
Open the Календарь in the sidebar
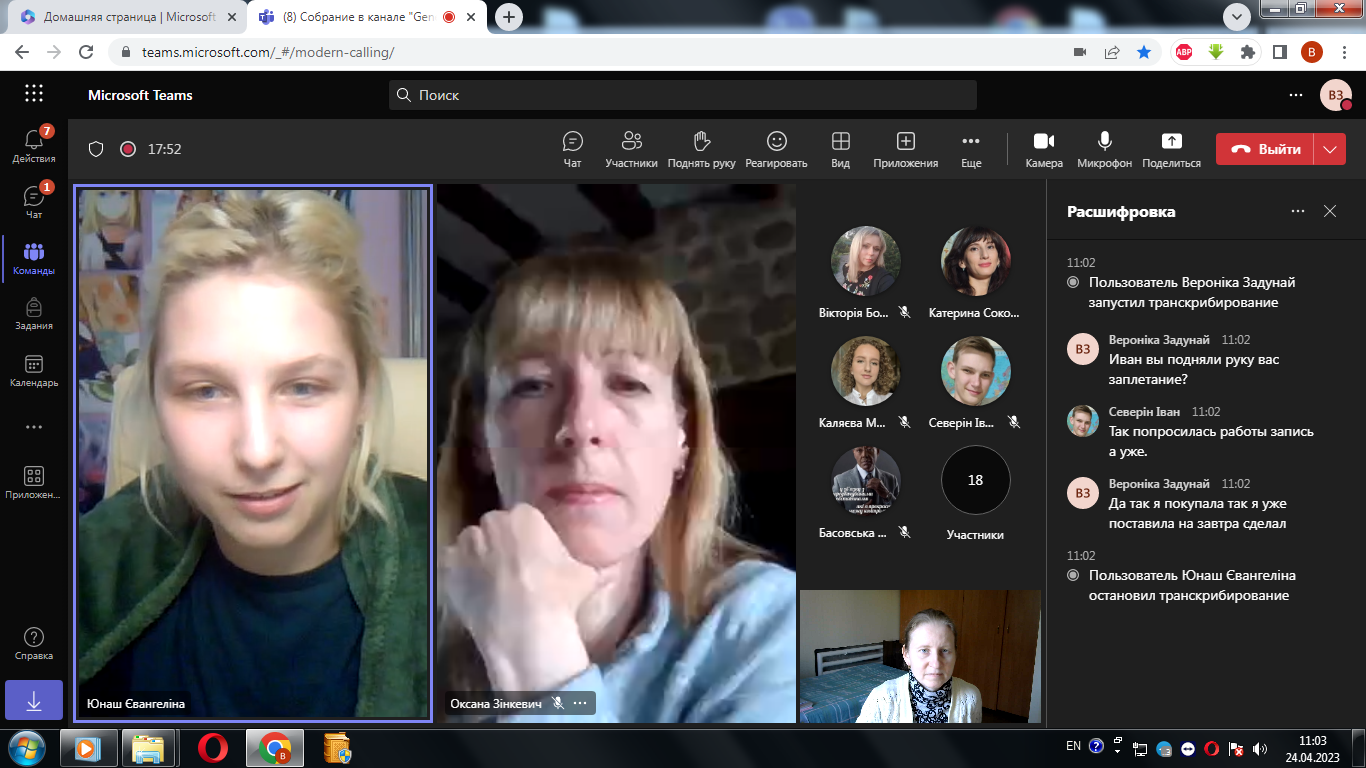34,371
